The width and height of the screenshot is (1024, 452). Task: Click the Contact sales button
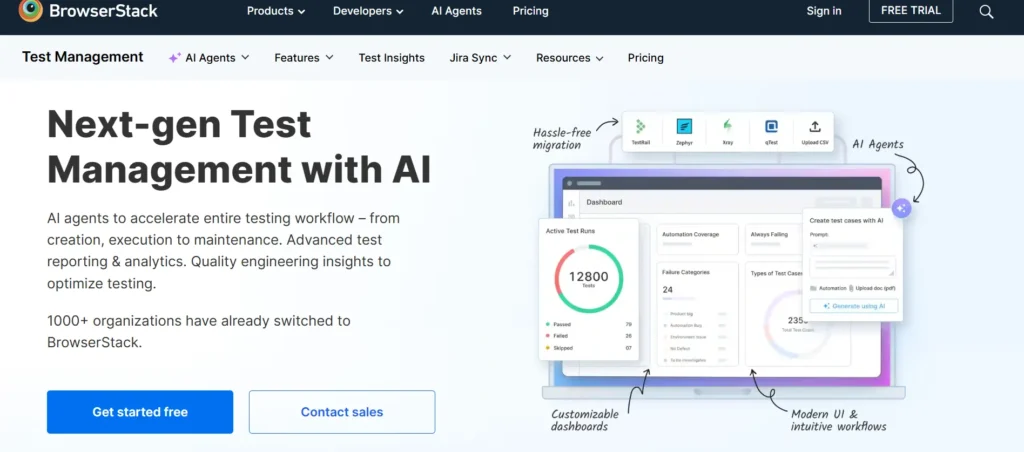(342, 412)
